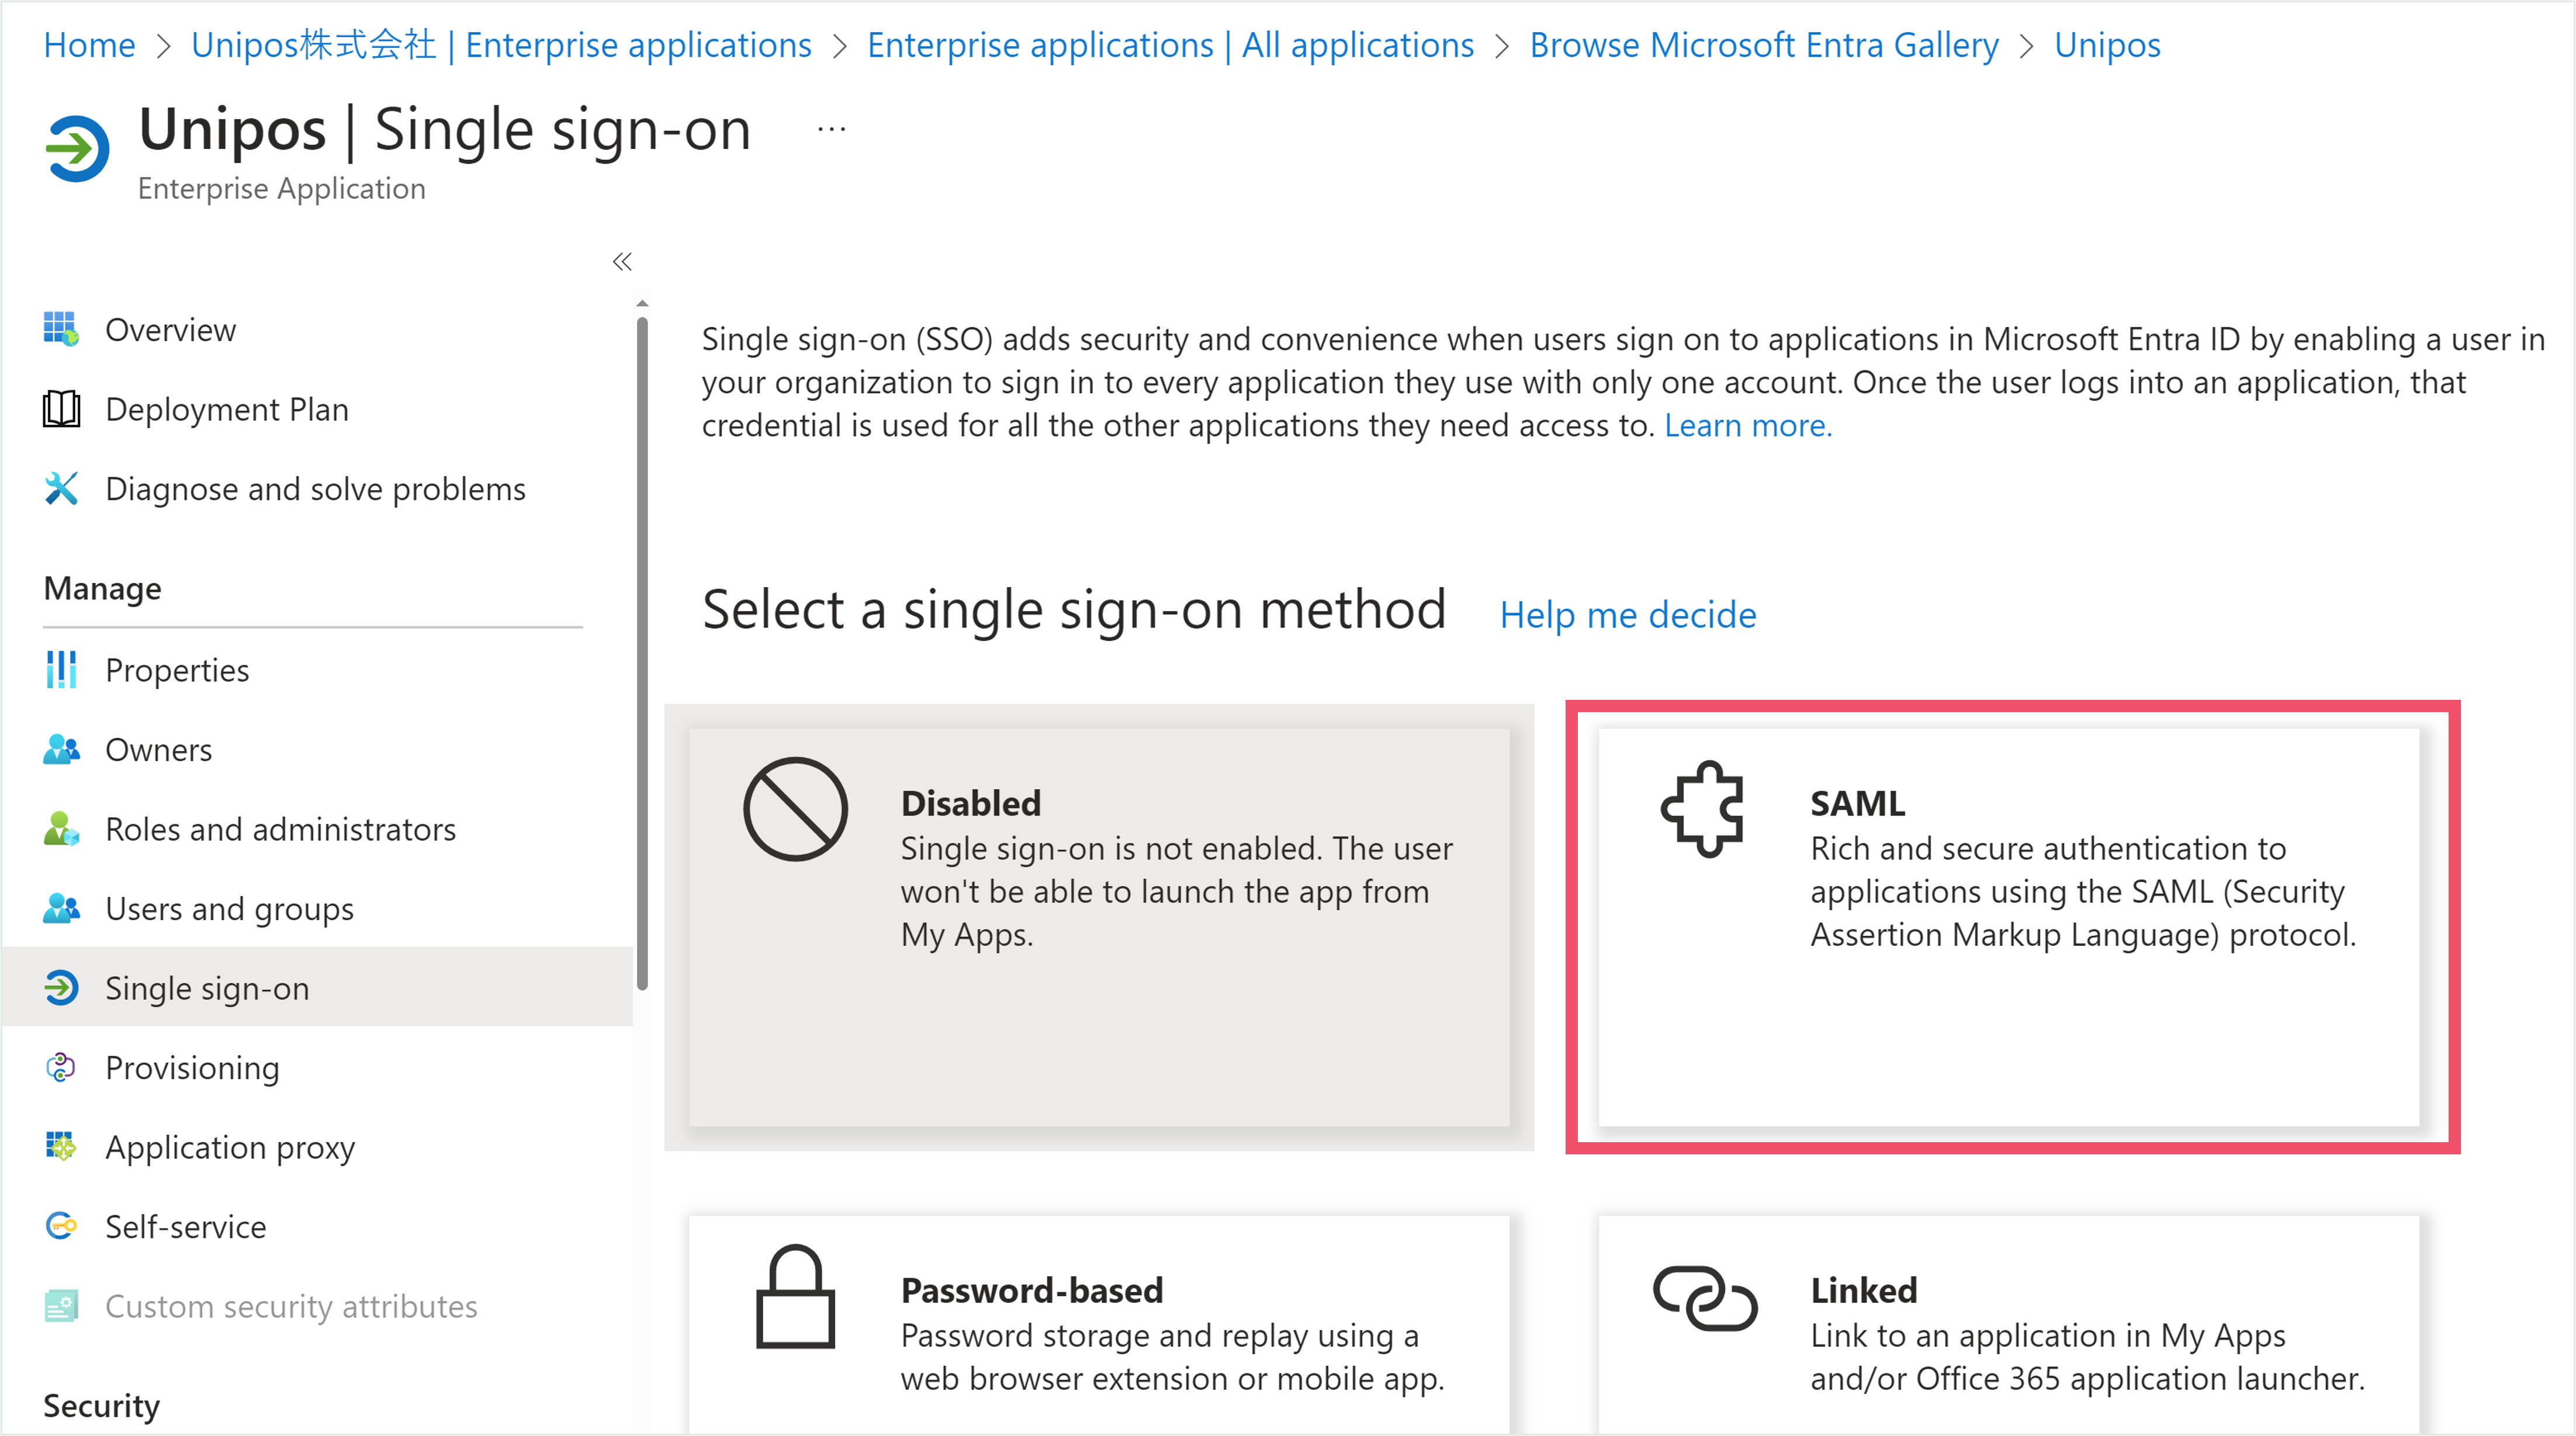Click the SAML puzzle piece icon
The width and height of the screenshot is (2576, 1436).
[x=1702, y=808]
